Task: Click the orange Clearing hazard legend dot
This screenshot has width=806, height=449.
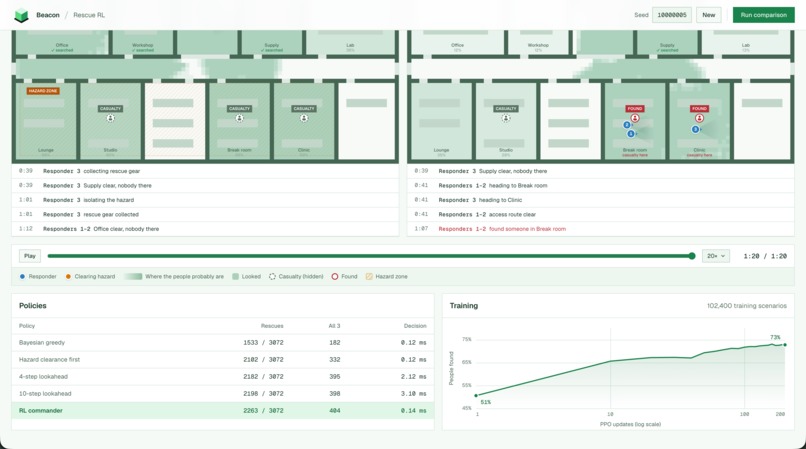Action: (68, 277)
